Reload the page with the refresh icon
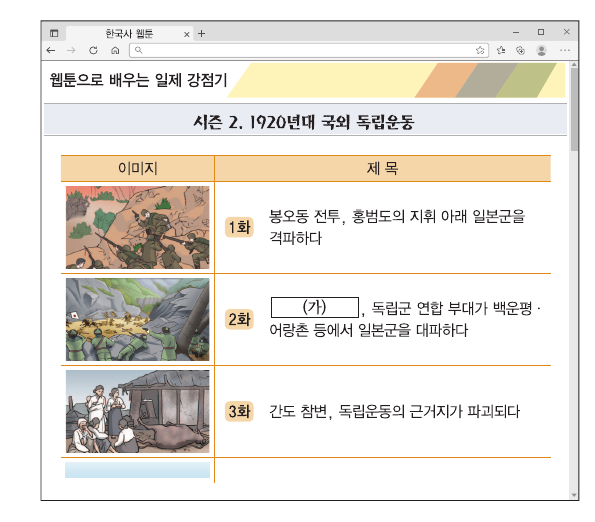This screenshot has height=522, width=595. point(93,50)
